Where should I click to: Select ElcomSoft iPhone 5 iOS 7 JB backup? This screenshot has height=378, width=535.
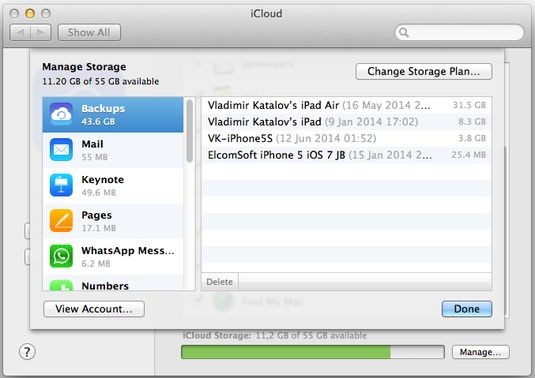346,155
